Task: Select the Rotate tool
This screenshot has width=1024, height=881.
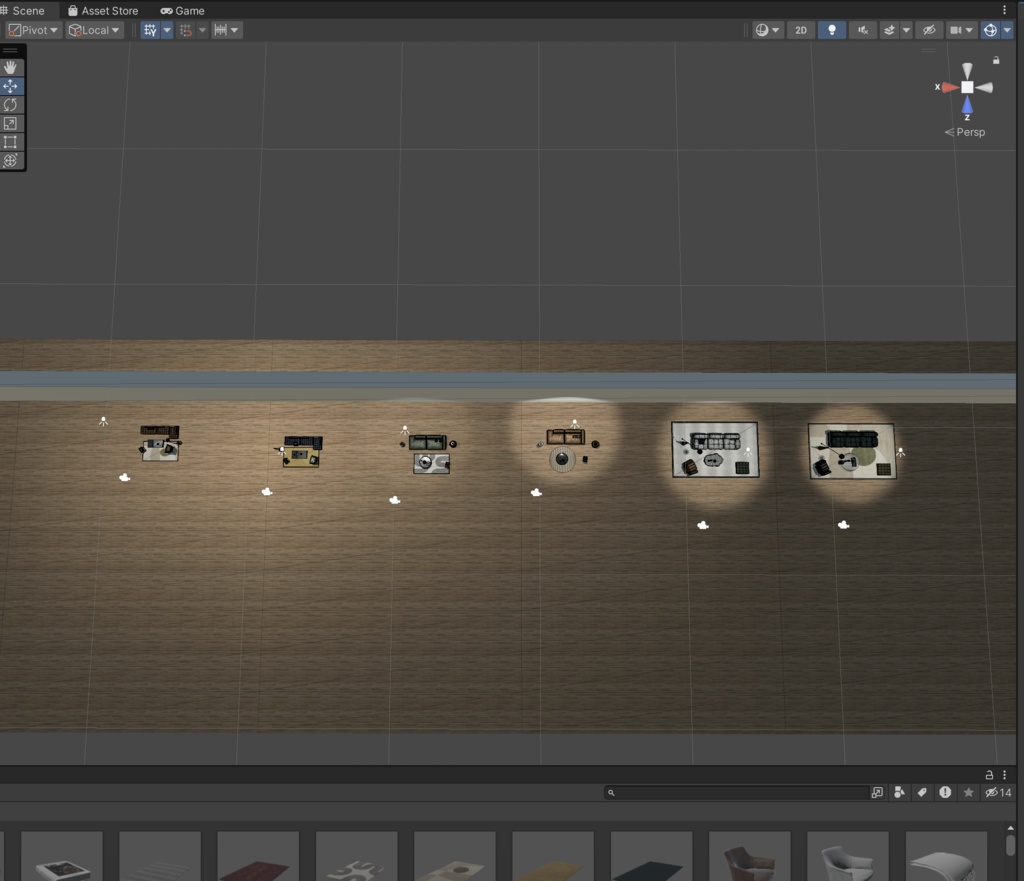Action: (11, 104)
